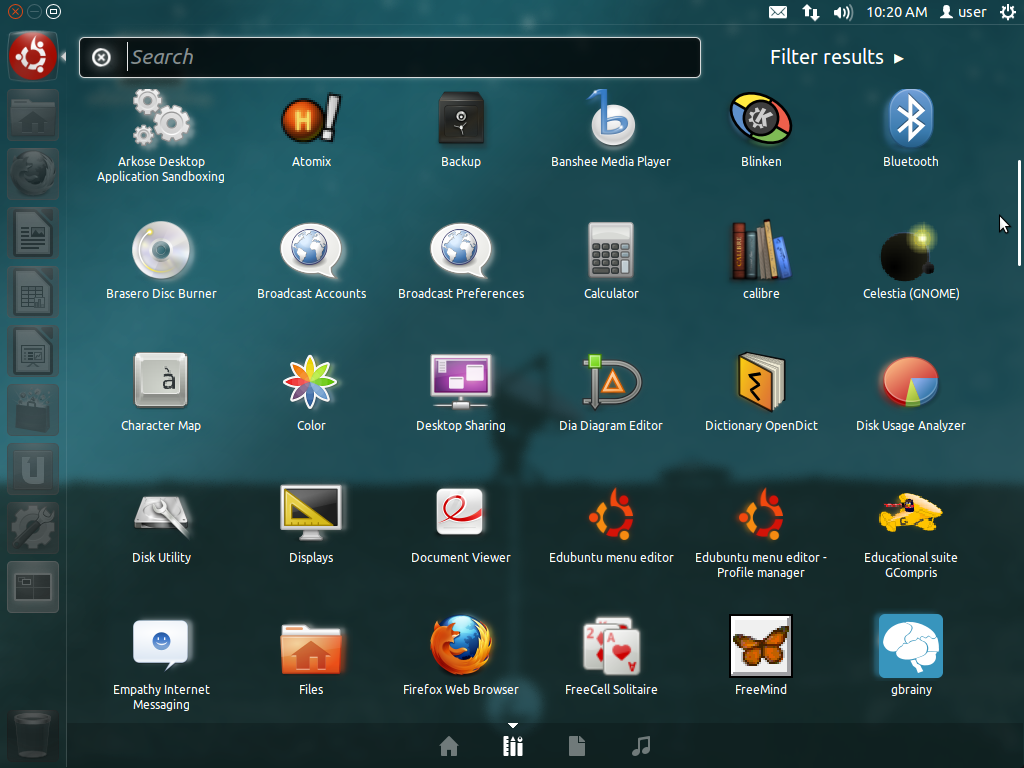Open the clock showing 10:20 AM
This screenshot has height=768, width=1024.
(897, 12)
